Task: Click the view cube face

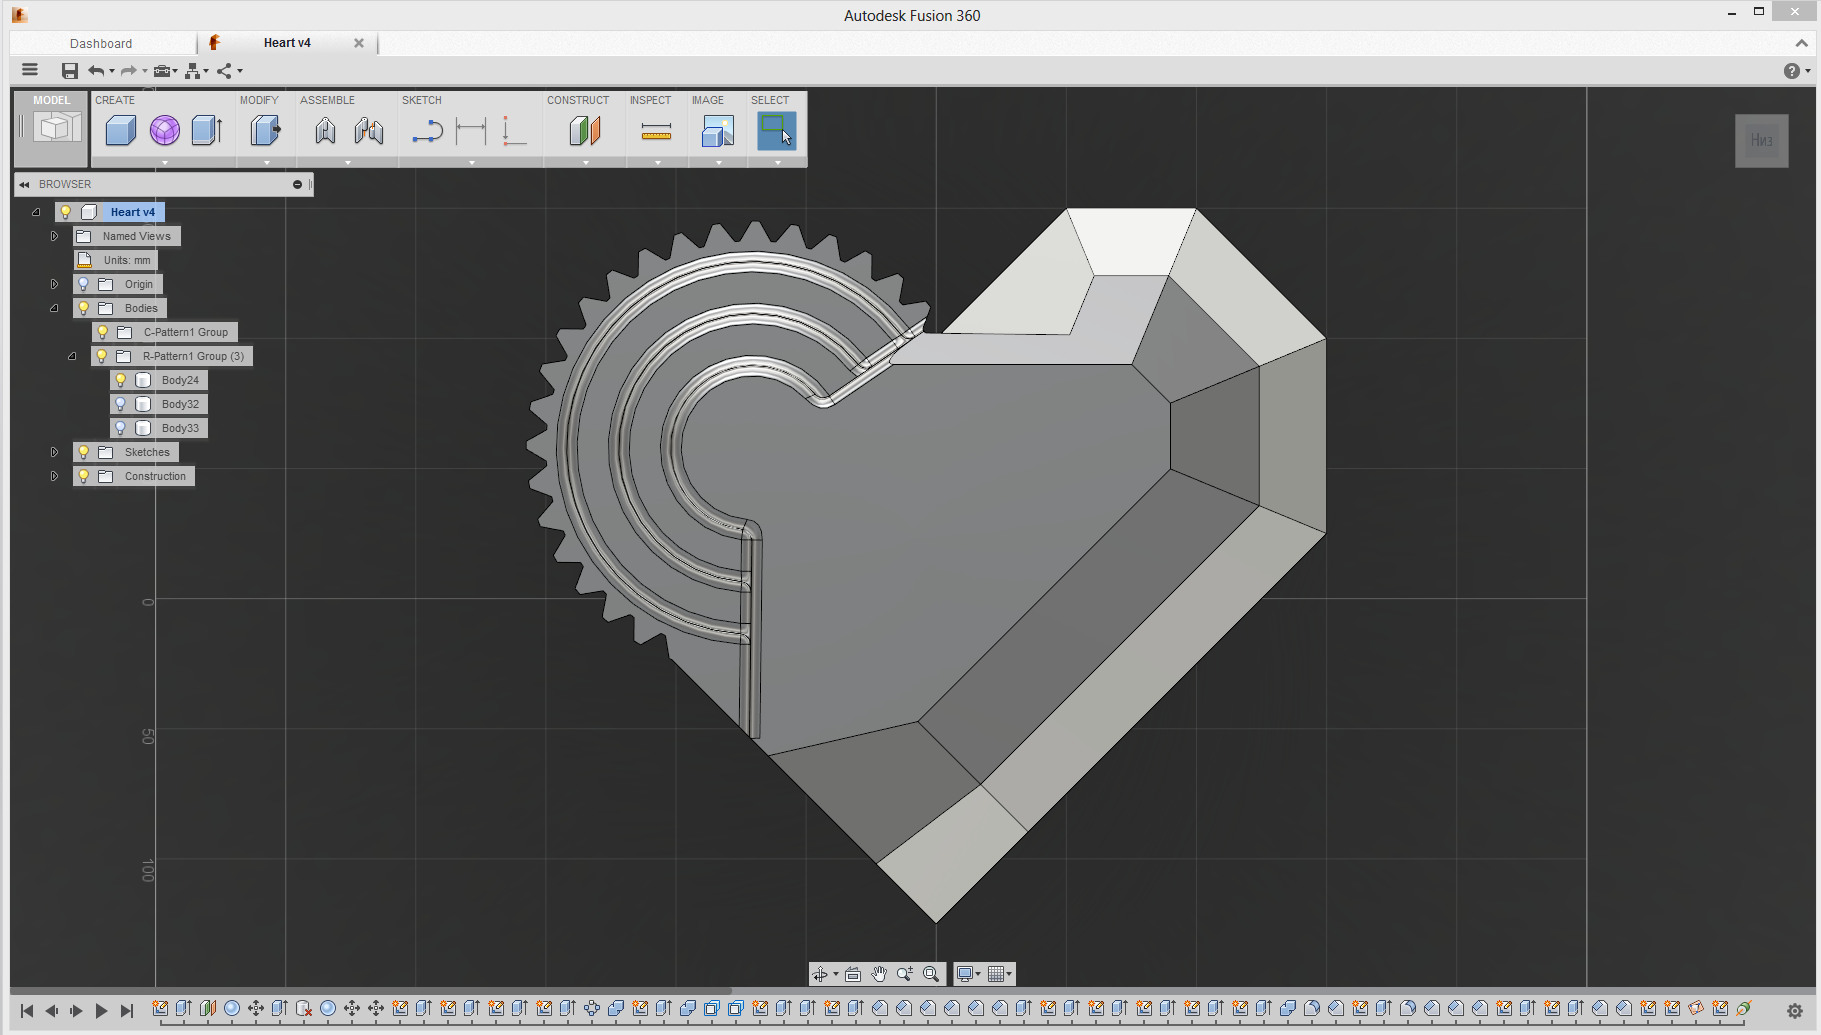Action: (1761, 141)
